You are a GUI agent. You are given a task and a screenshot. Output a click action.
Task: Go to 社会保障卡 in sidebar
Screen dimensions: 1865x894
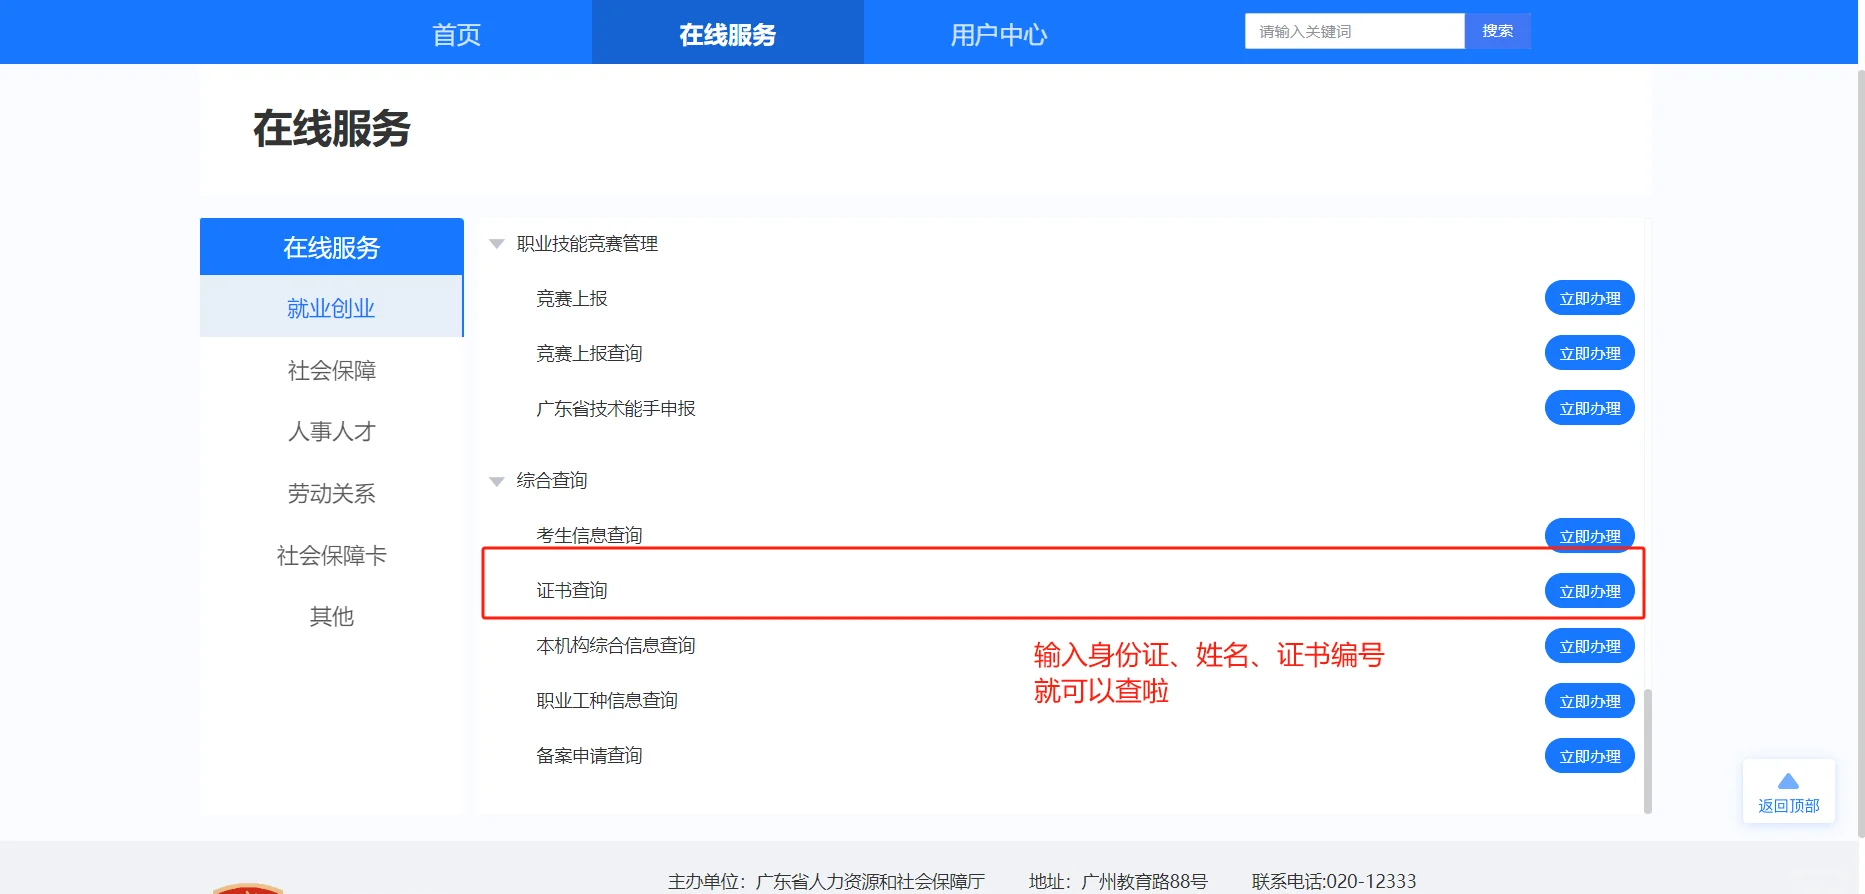tap(331, 556)
